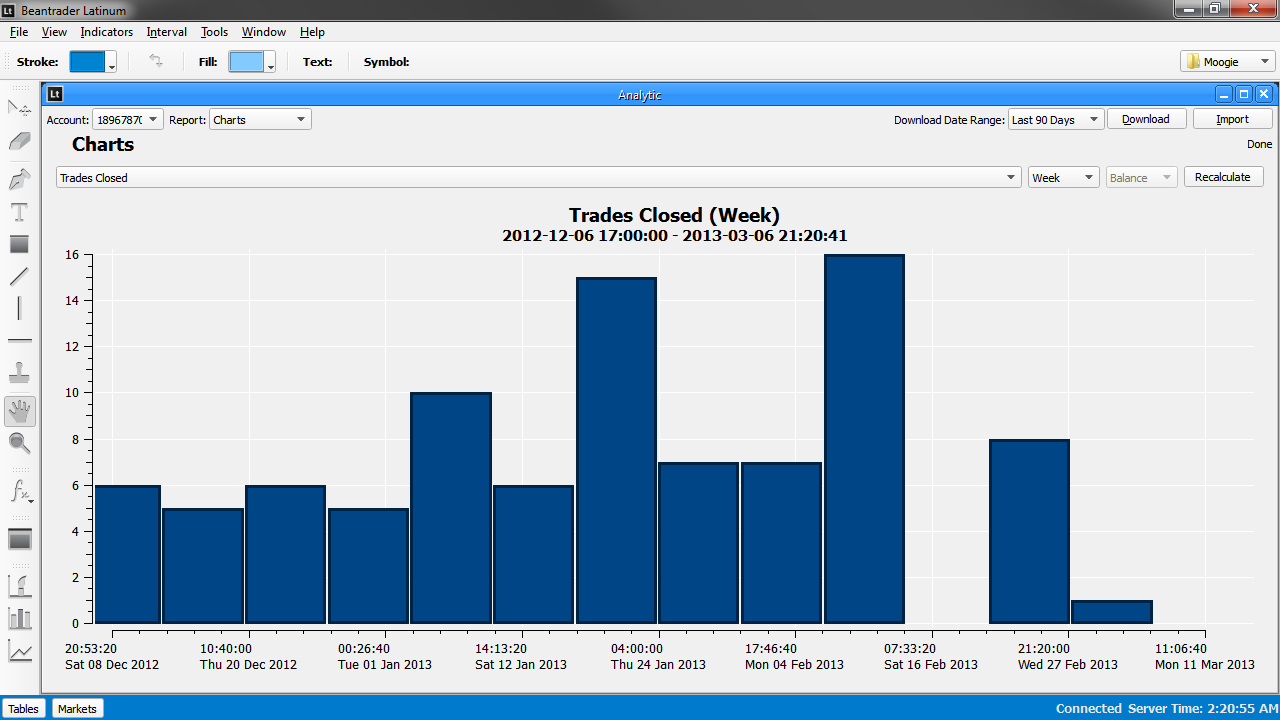The image size is (1280, 720).
Task: Click the 'Done' status text
Action: click(1259, 144)
